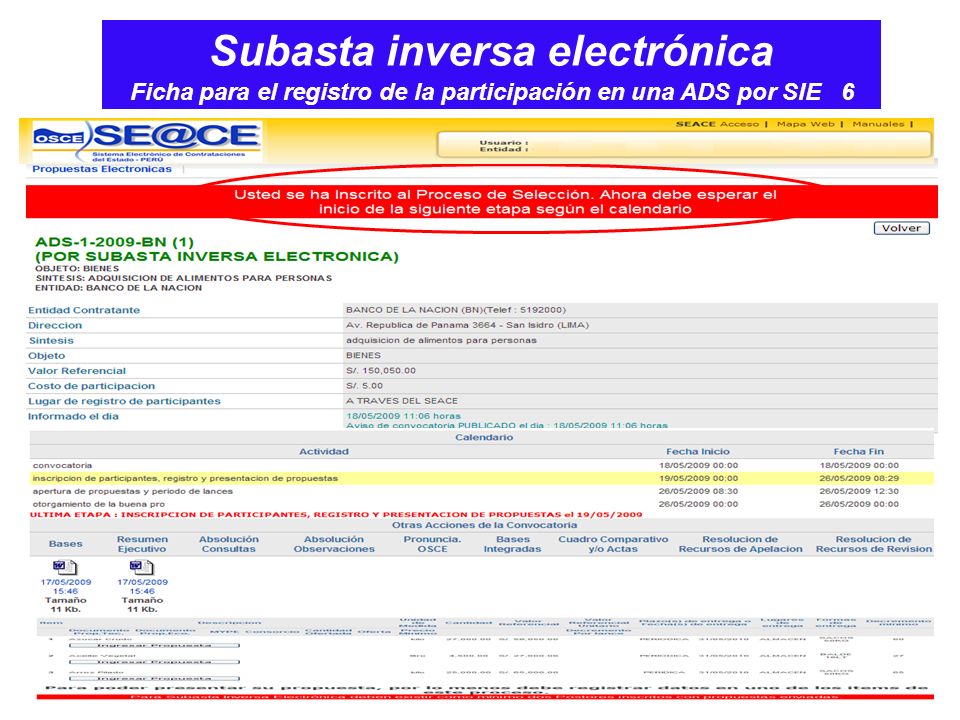The height and width of the screenshot is (720, 960).
Task: Click the Absolución Observaciones header
Action: tap(334, 544)
